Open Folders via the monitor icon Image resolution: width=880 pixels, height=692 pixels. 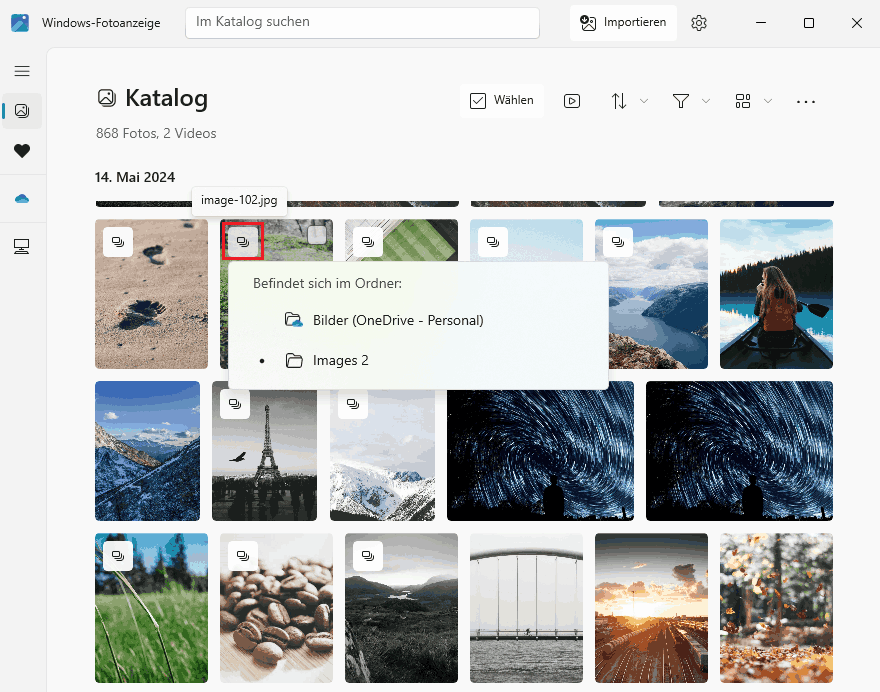[22, 246]
